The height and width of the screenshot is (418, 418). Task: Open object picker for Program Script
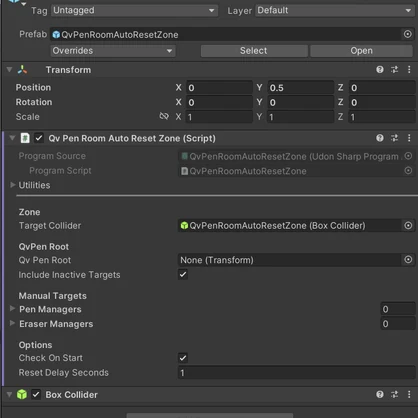point(408,171)
